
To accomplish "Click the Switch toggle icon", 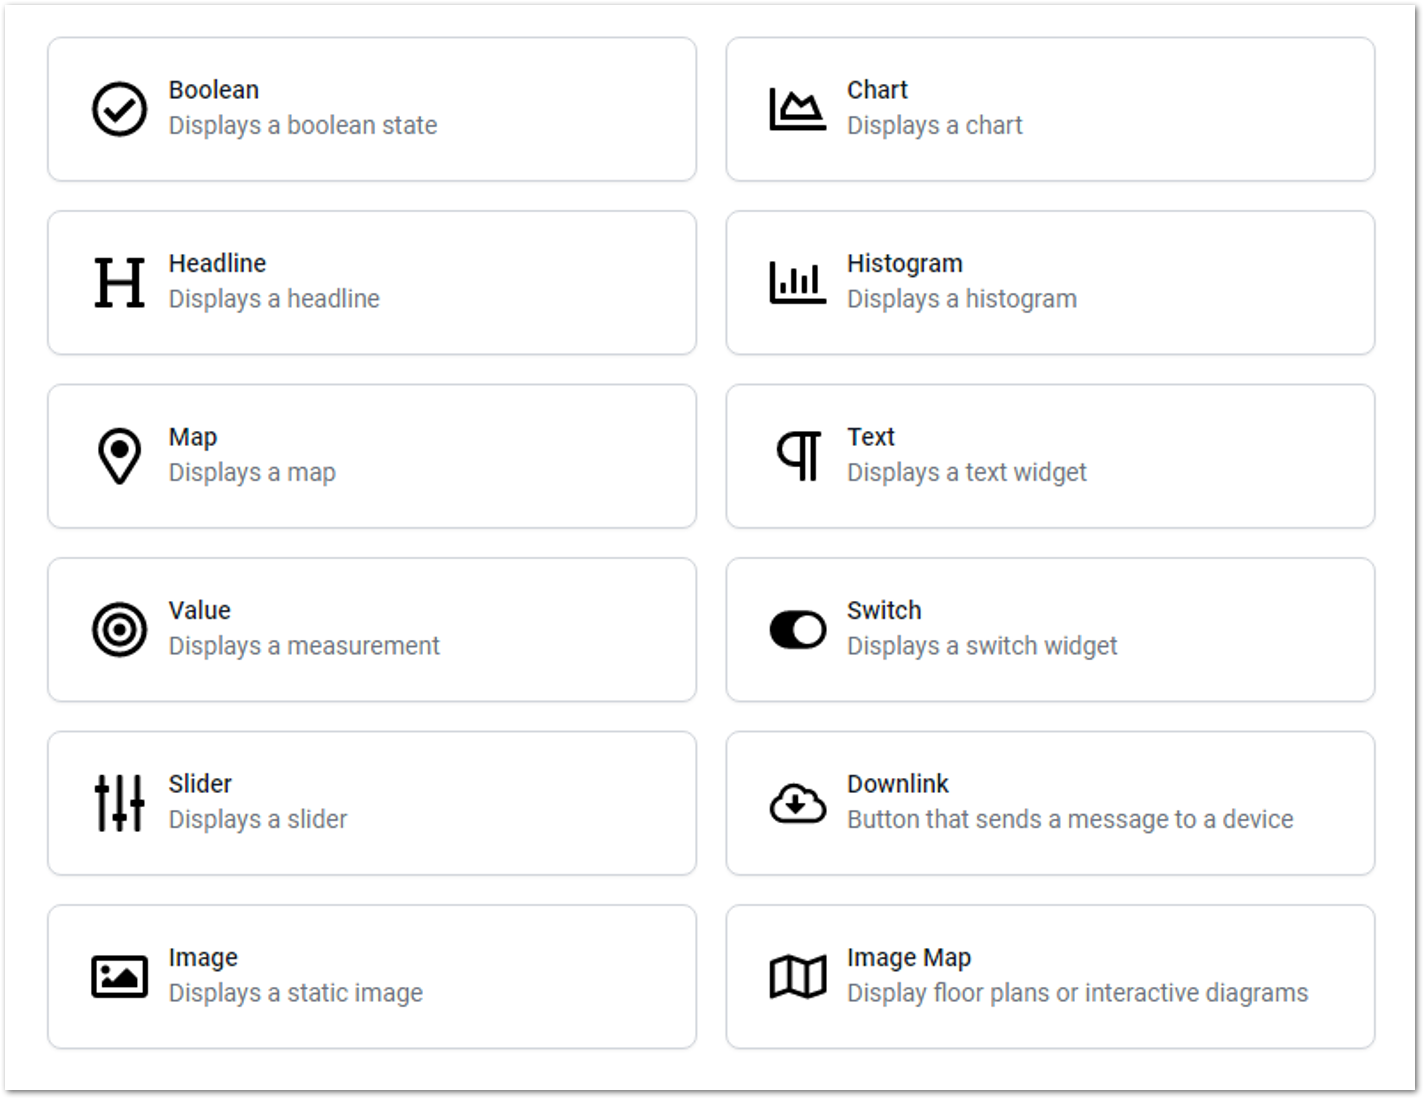I will click(796, 628).
